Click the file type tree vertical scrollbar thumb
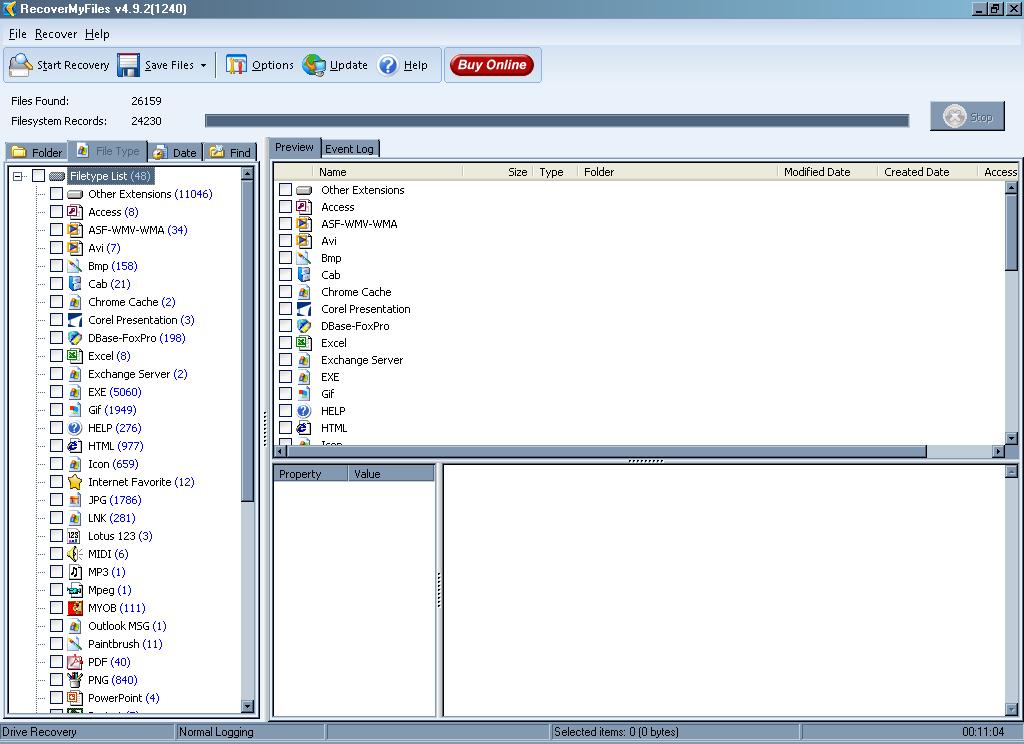The height and width of the screenshot is (744, 1024). 247,341
